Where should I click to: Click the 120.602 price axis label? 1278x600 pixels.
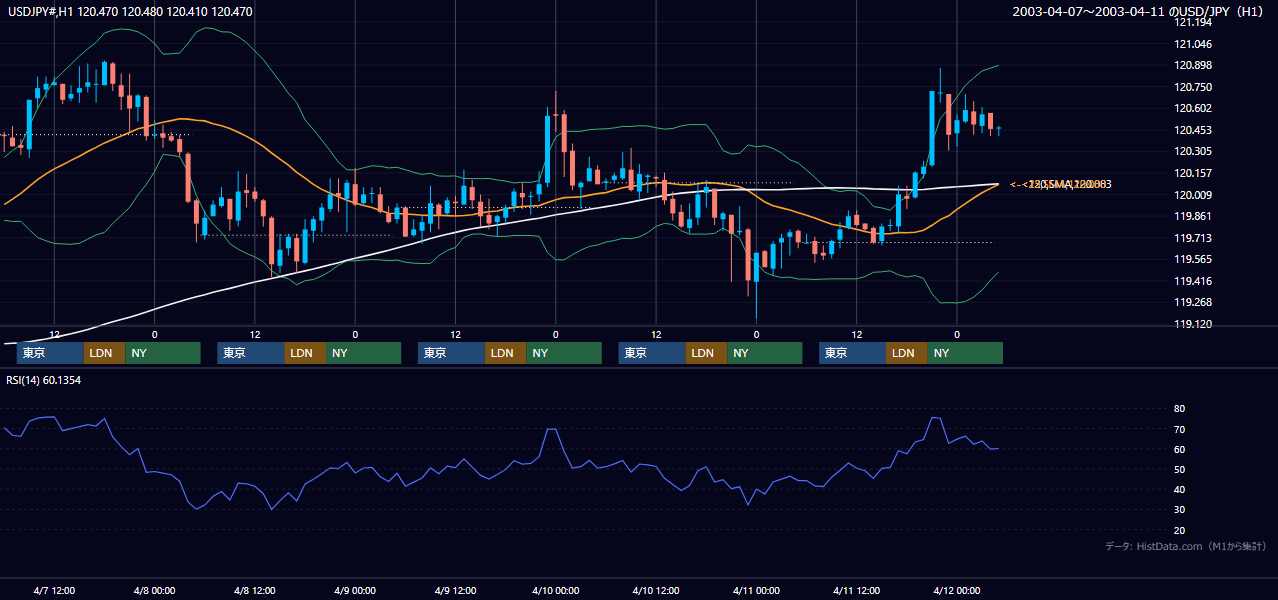pos(1193,108)
